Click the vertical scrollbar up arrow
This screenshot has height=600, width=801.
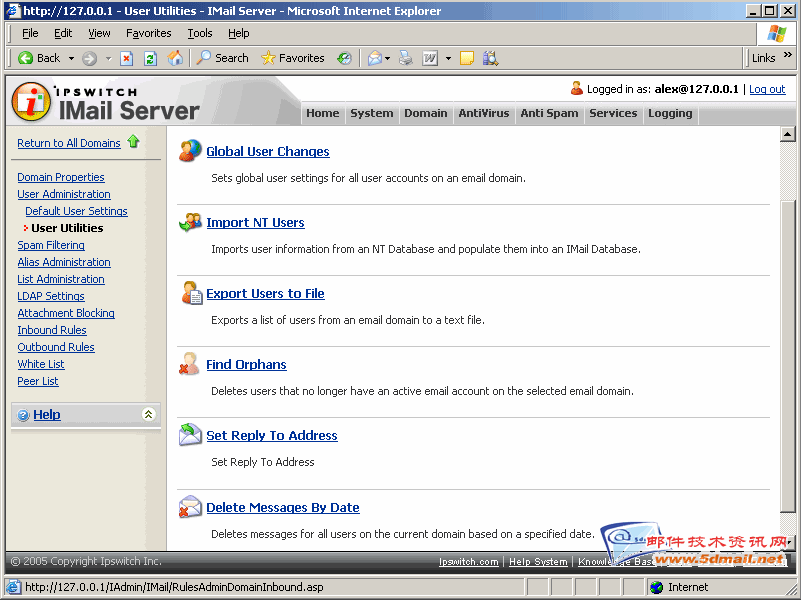[x=787, y=134]
